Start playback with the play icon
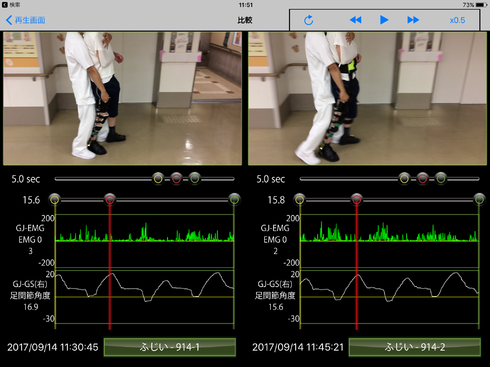This screenshot has height=367, width=490. (x=384, y=20)
